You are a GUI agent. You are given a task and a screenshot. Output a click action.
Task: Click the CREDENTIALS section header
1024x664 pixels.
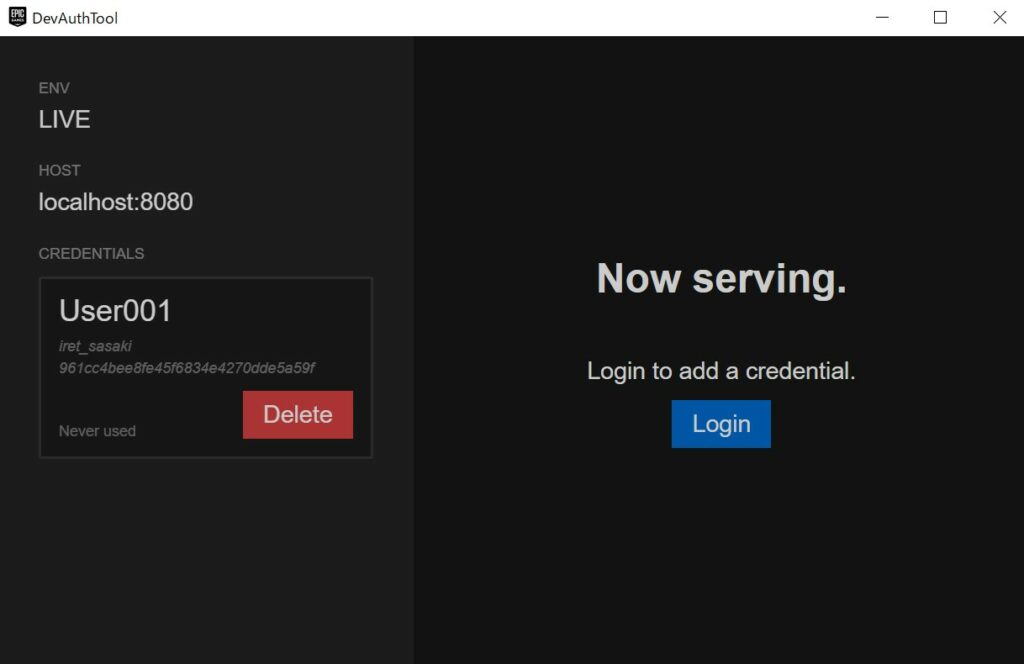[91, 253]
